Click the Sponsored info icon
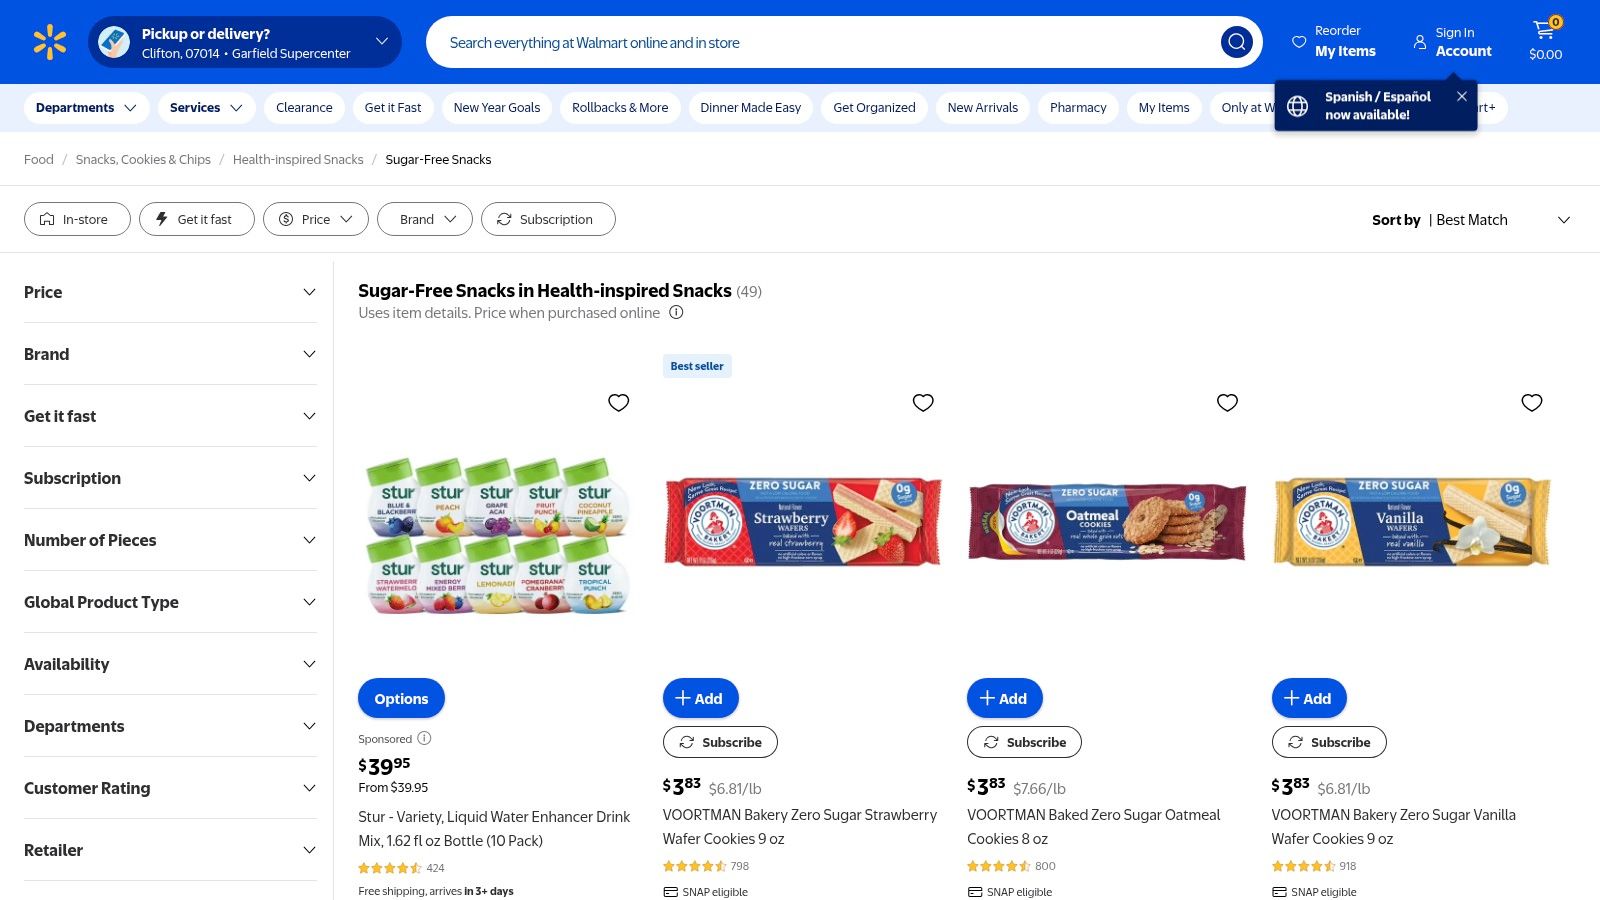 click(x=424, y=738)
